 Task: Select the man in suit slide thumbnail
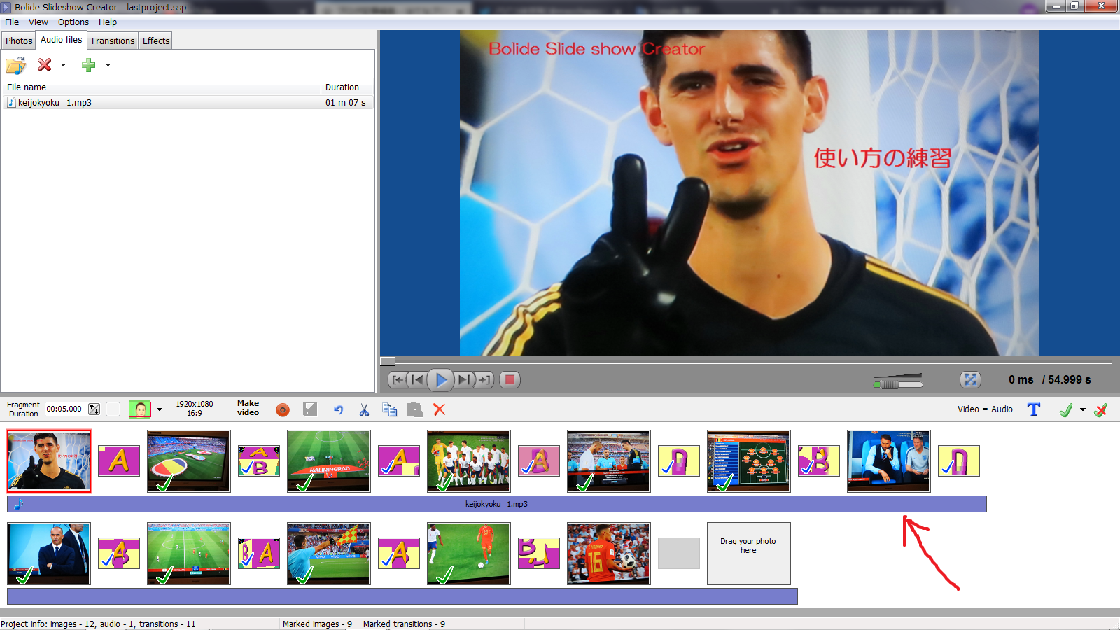[x=49, y=554]
